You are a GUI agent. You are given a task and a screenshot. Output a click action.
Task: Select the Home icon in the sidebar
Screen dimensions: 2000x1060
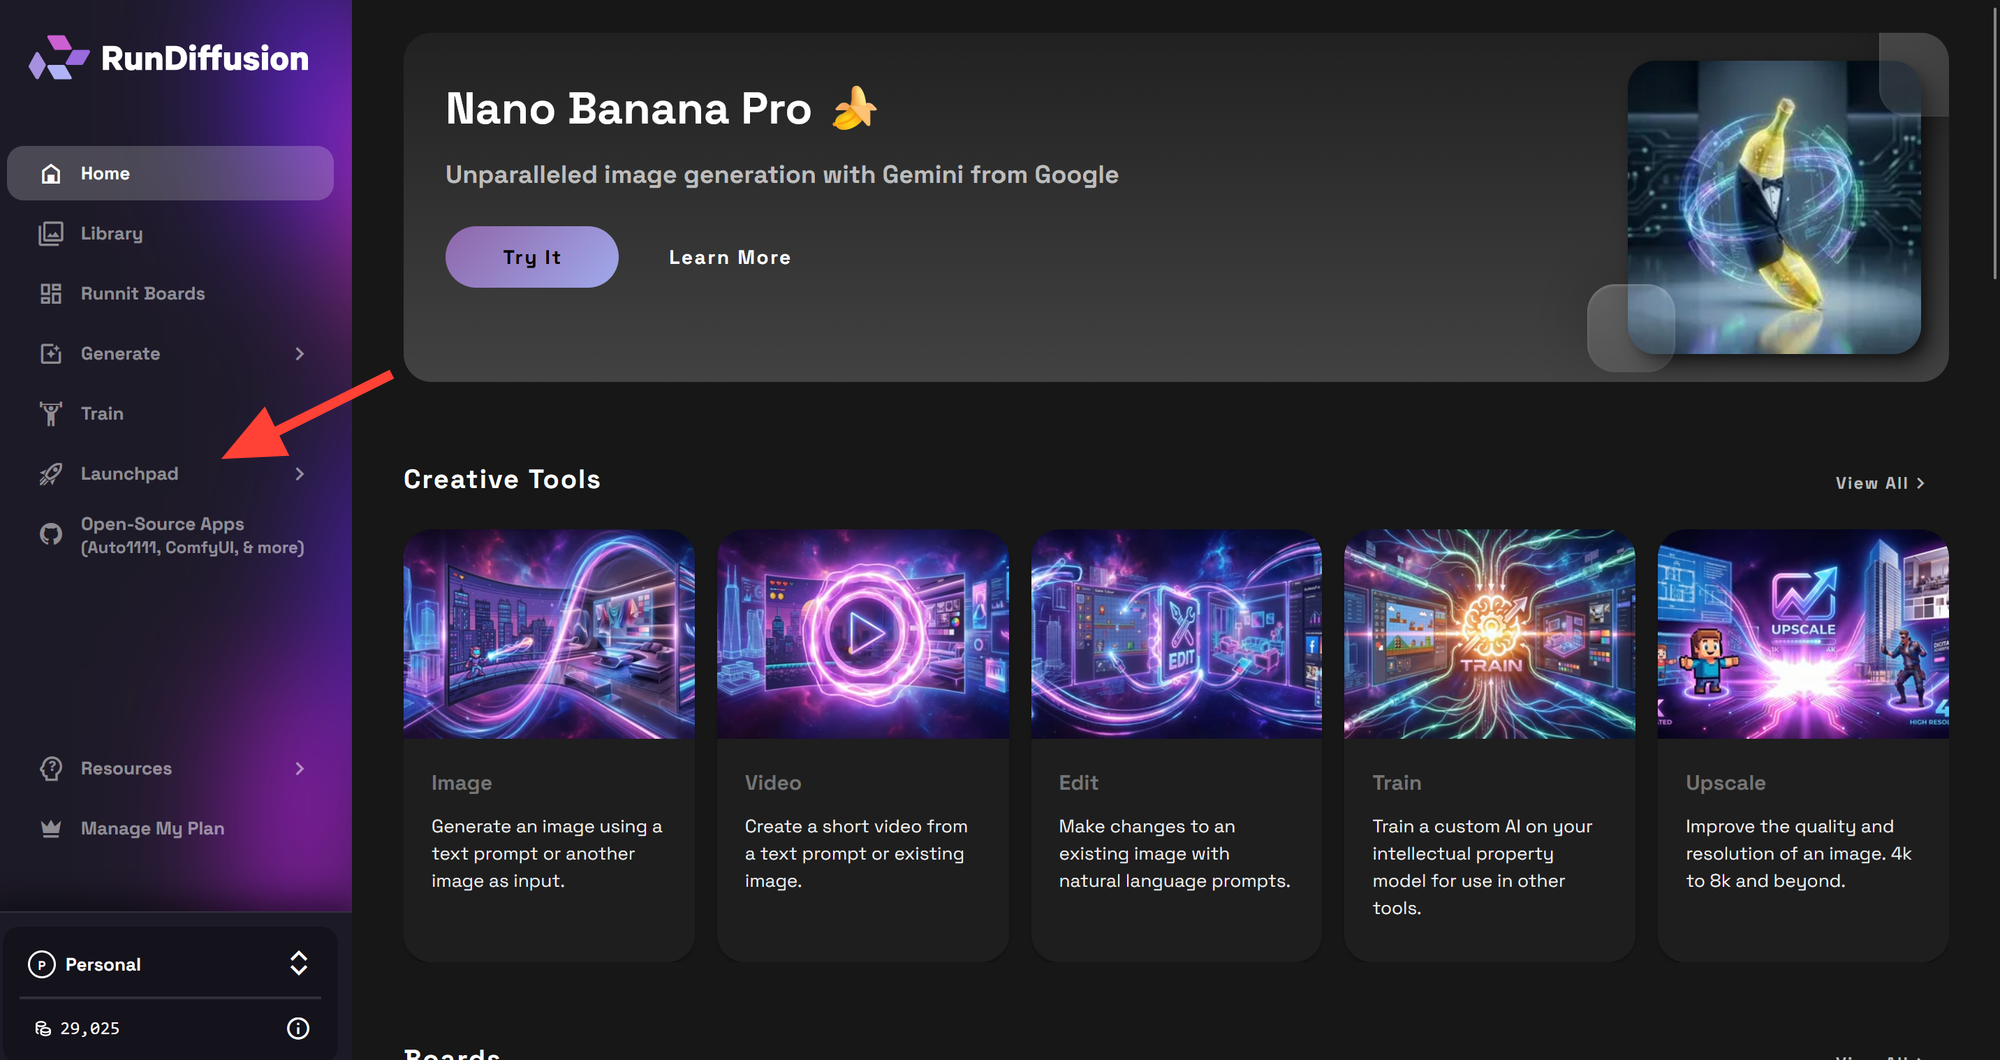click(x=51, y=173)
